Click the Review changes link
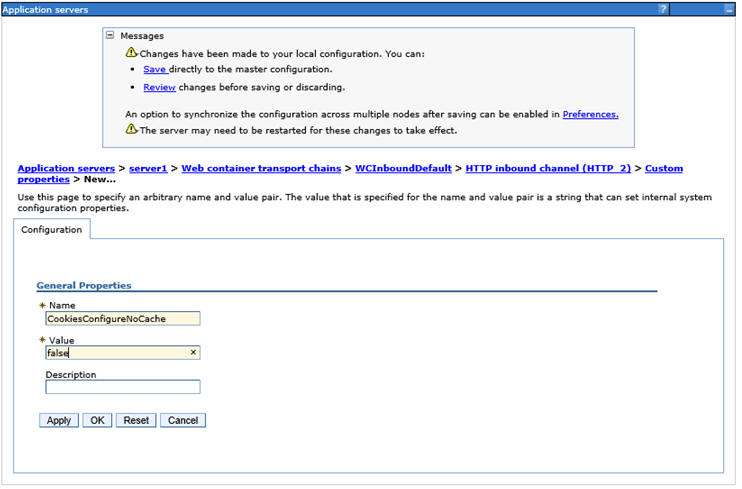This screenshot has width=742, height=489. (x=159, y=87)
